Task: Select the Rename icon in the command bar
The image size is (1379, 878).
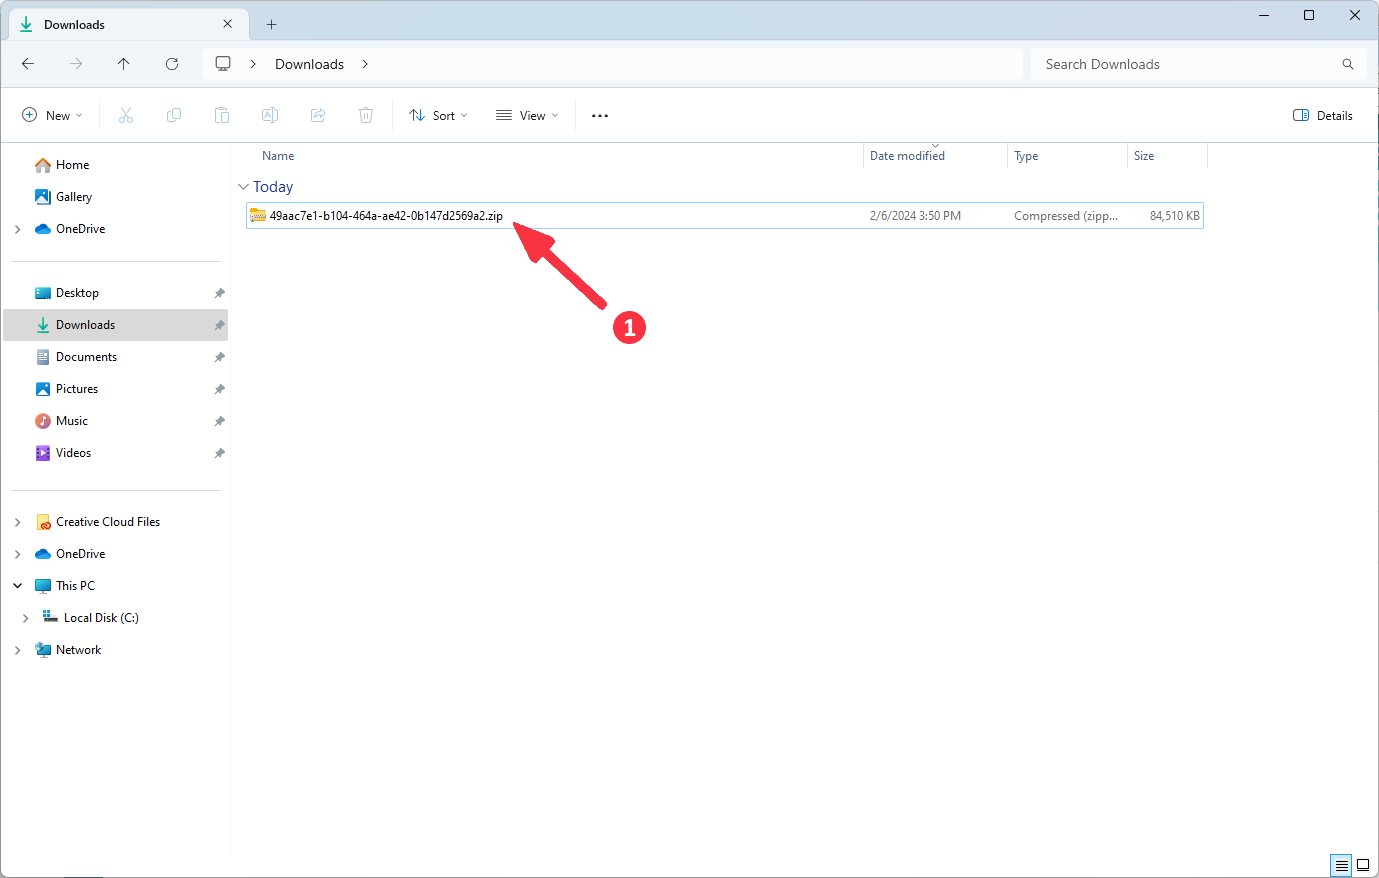Action: coord(269,115)
